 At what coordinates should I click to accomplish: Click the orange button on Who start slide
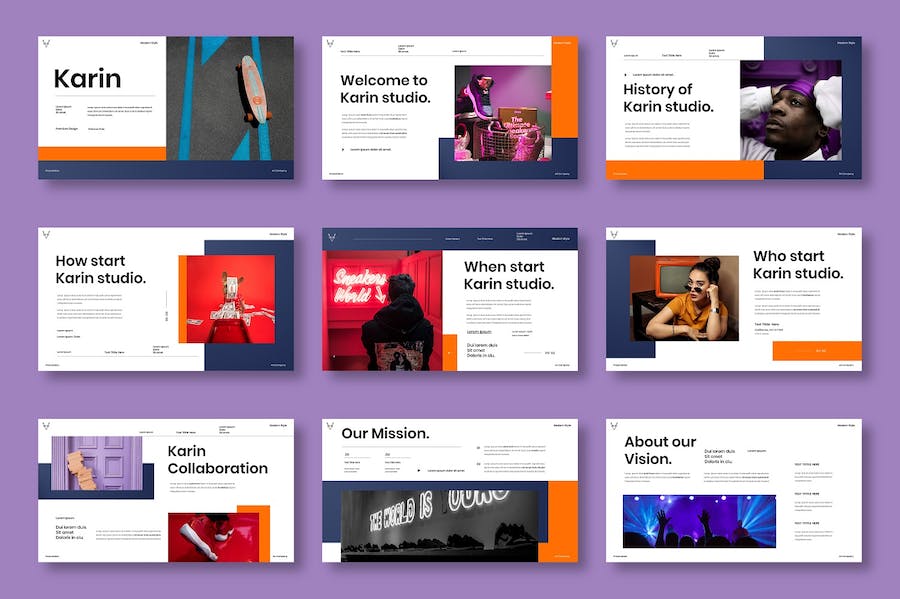(x=816, y=350)
